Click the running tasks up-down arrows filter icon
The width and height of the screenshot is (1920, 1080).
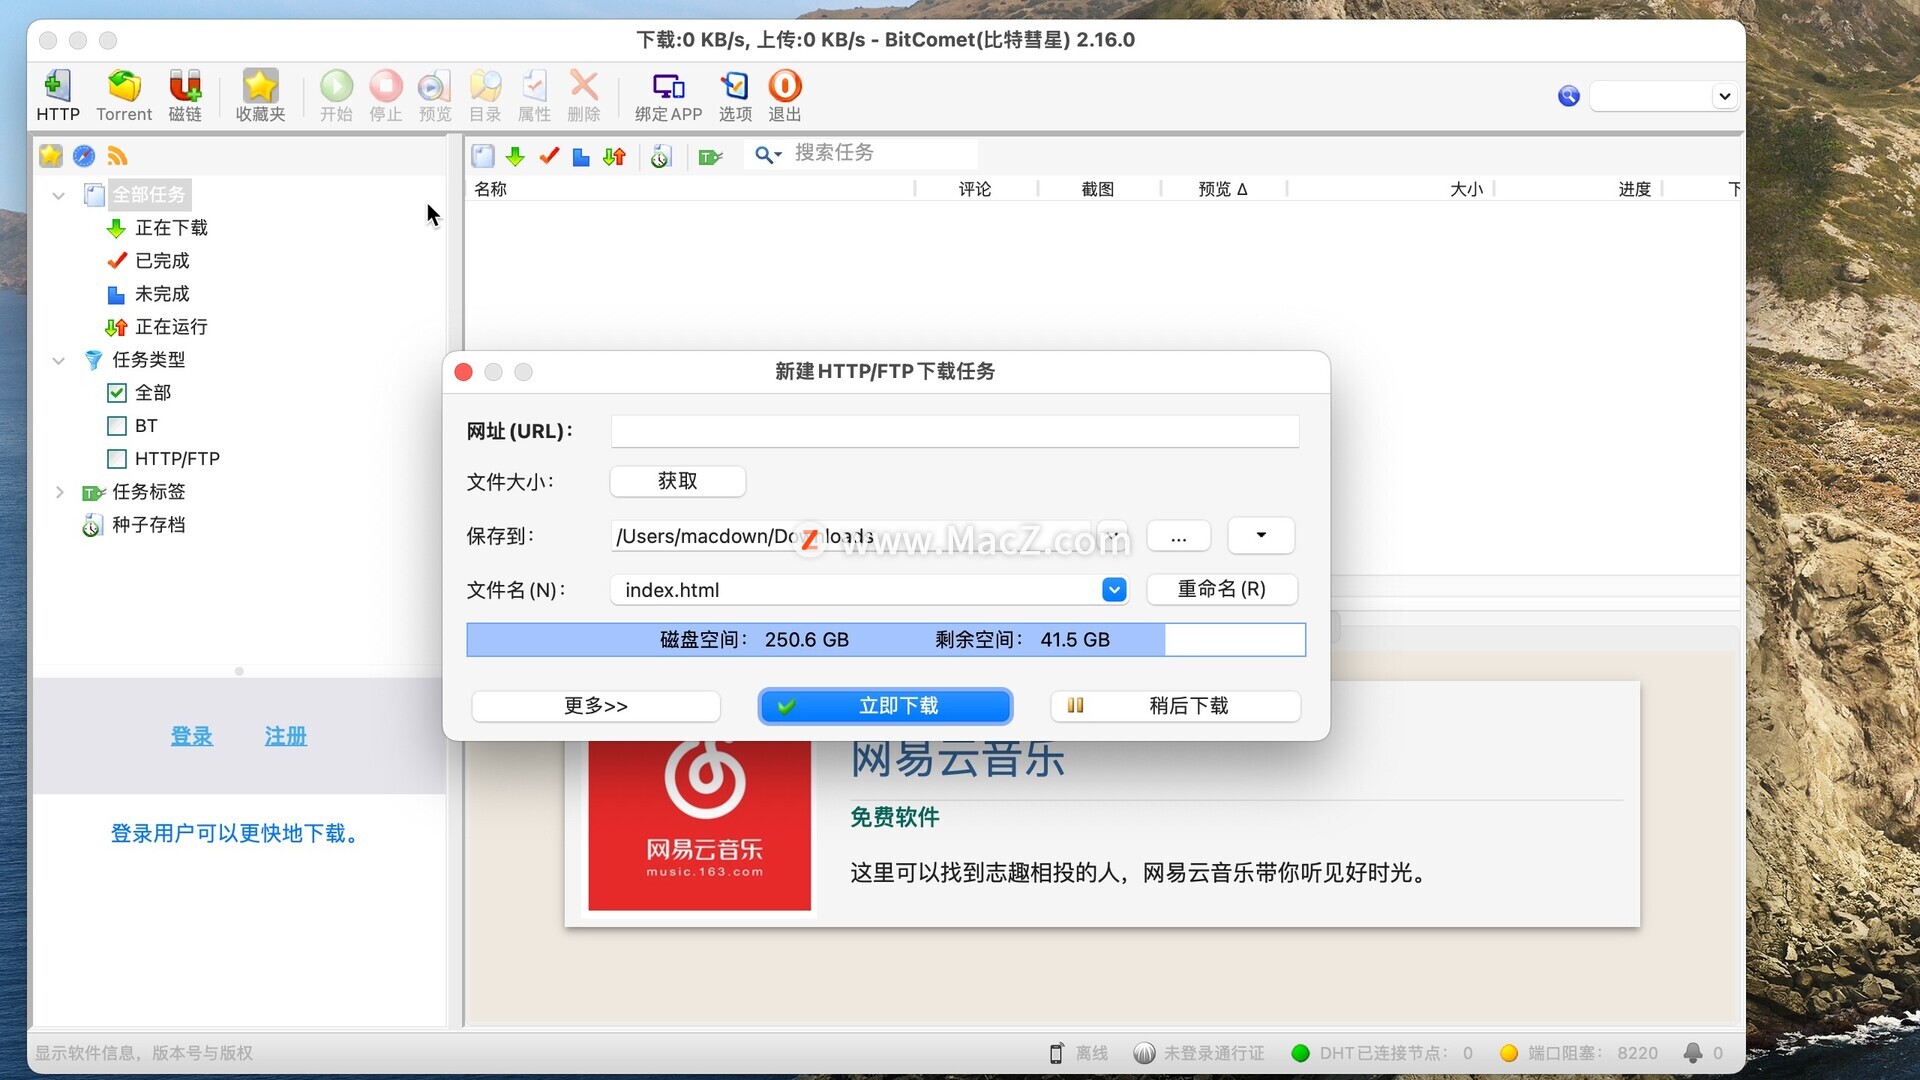pos(614,156)
